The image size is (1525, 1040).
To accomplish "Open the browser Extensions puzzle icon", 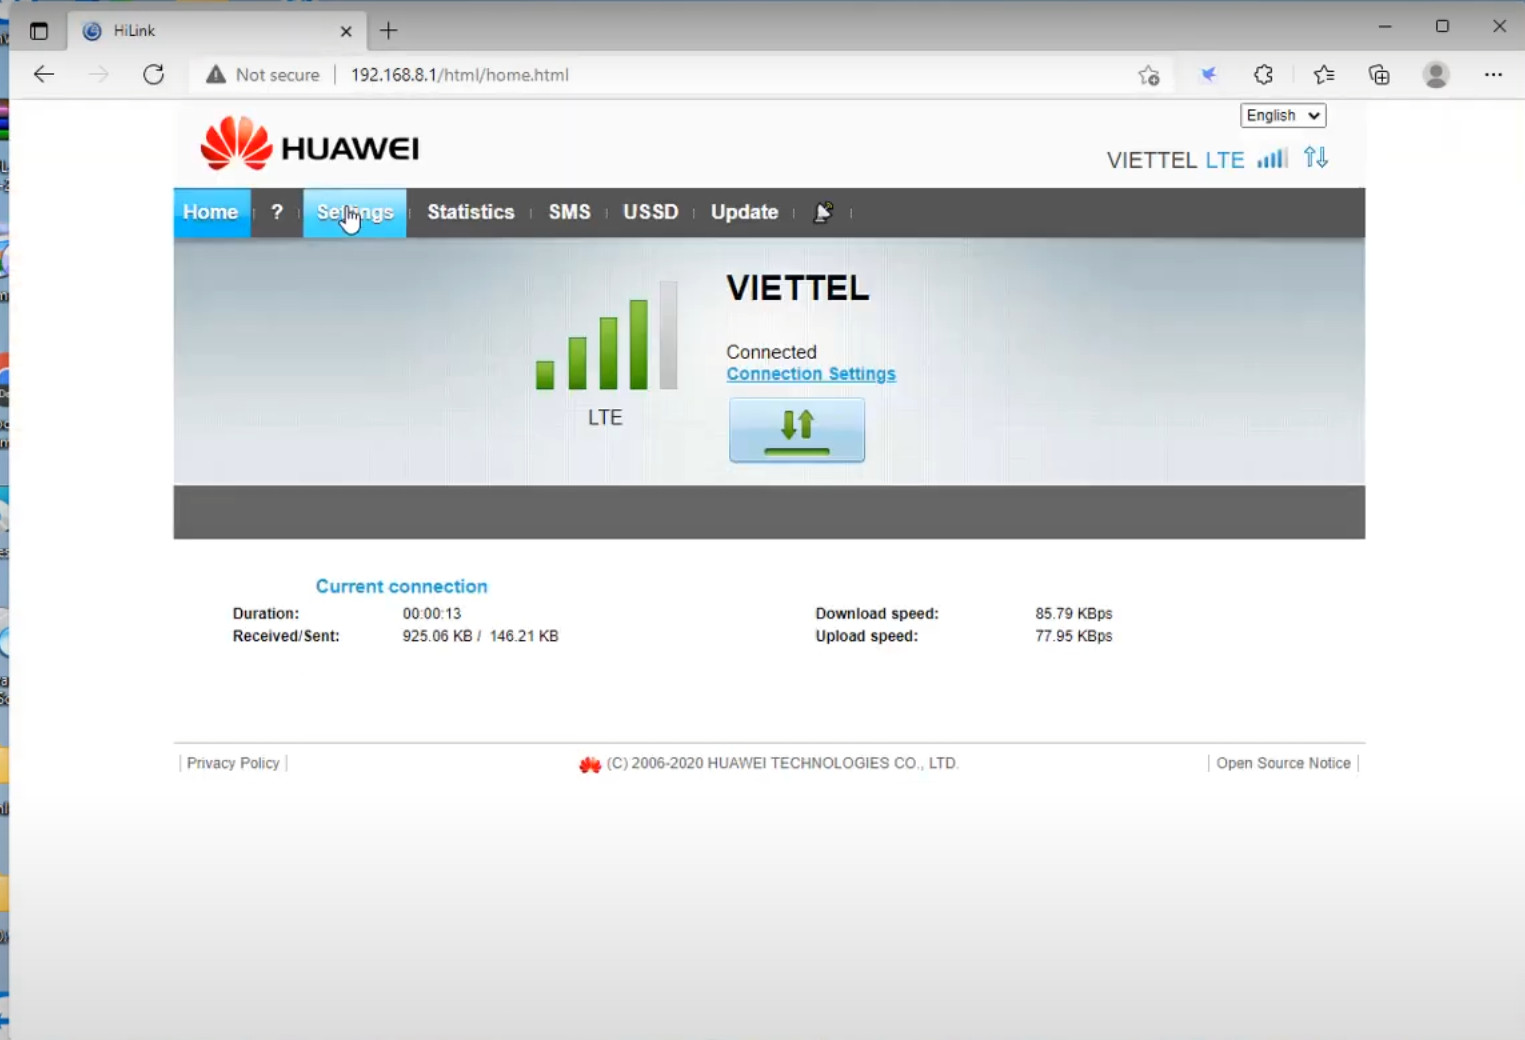I will (x=1264, y=74).
